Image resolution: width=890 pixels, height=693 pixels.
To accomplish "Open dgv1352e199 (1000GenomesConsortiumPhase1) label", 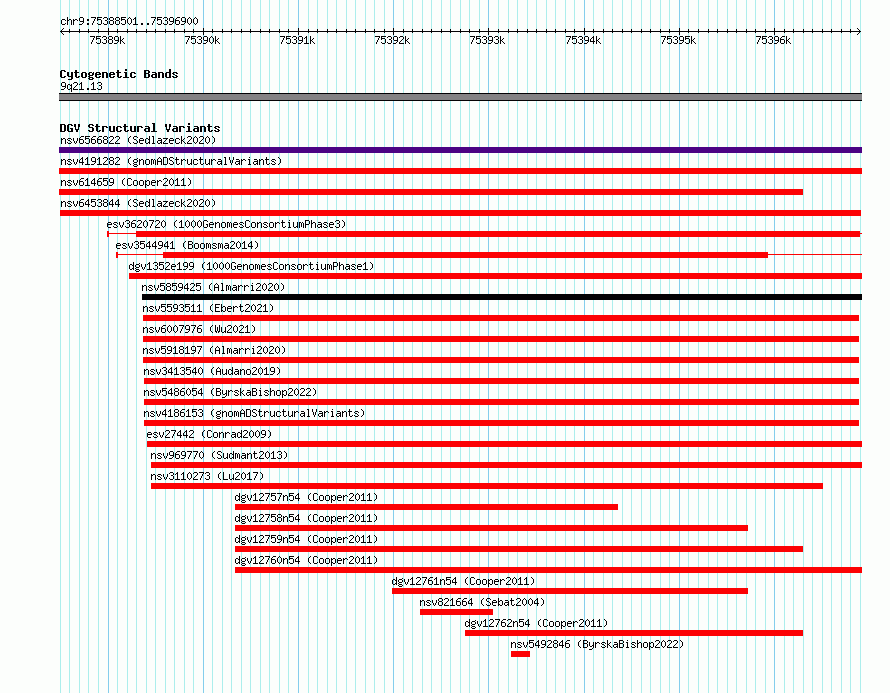I will pos(251,266).
